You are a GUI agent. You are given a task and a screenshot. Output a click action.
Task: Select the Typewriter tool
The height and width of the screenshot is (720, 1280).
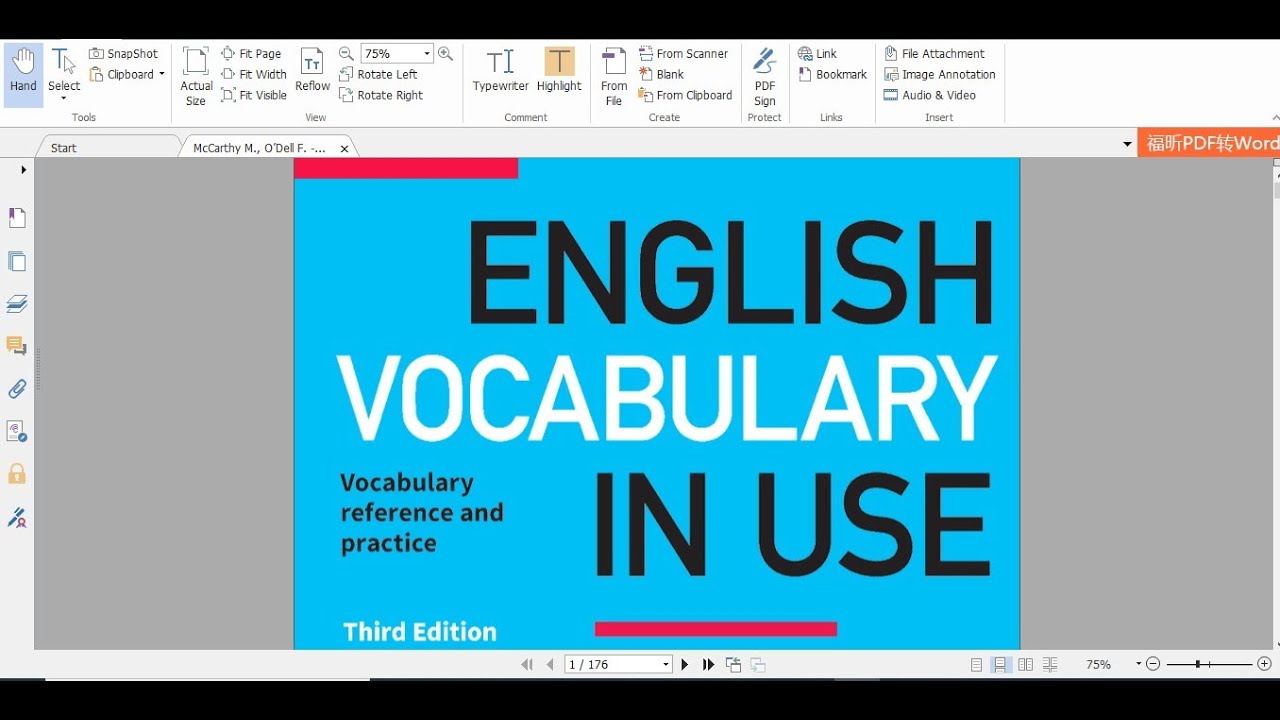pos(500,70)
